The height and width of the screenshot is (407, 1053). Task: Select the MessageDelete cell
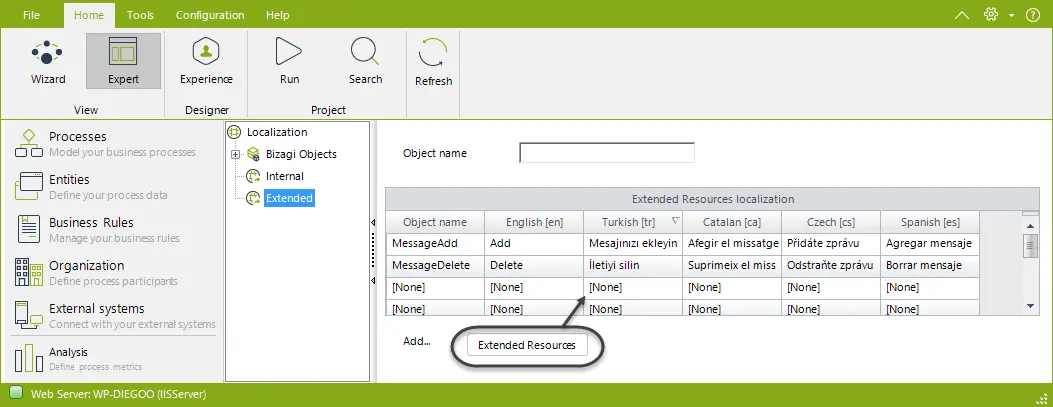[x=434, y=266]
